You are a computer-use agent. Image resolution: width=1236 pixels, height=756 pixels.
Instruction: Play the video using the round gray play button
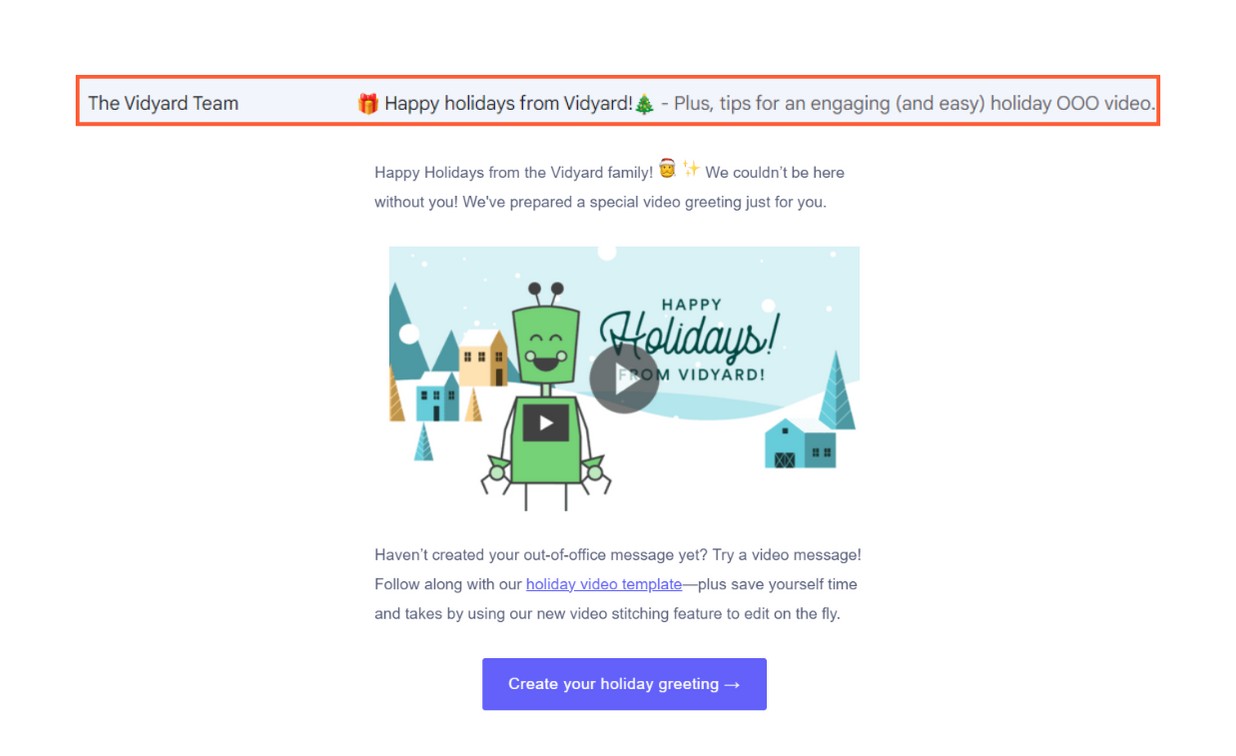[x=624, y=379]
